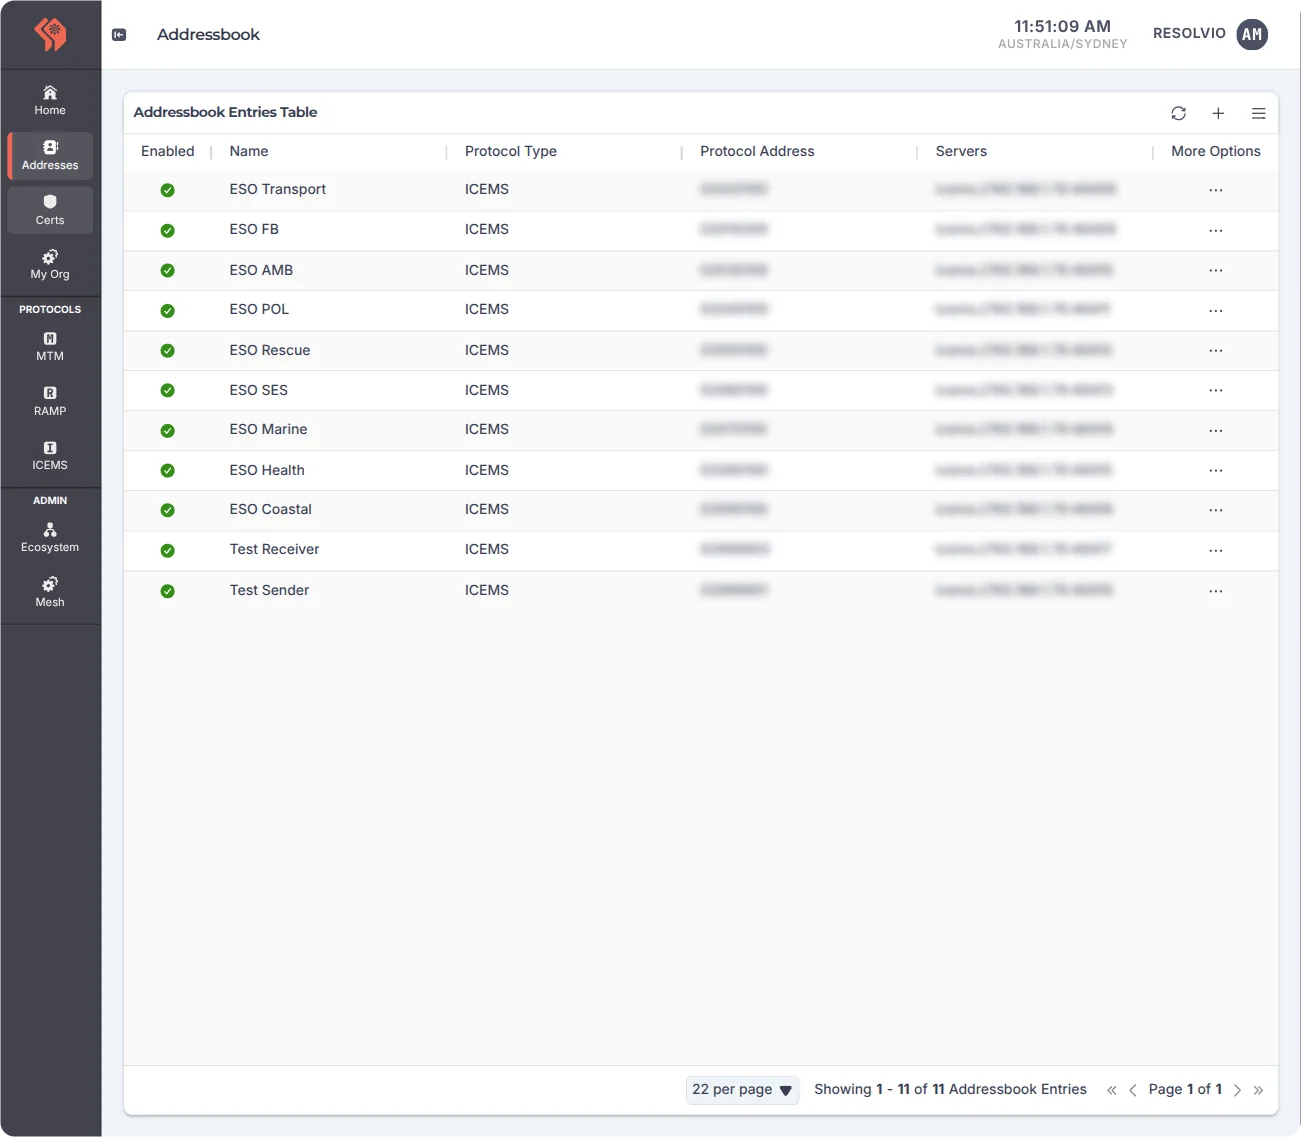Image resolution: width=1301 pixels, height=1137 pixels.
Task: Toggle enabled status for ESO Marine
Action: pyautogui.click(x=168, y=430)
